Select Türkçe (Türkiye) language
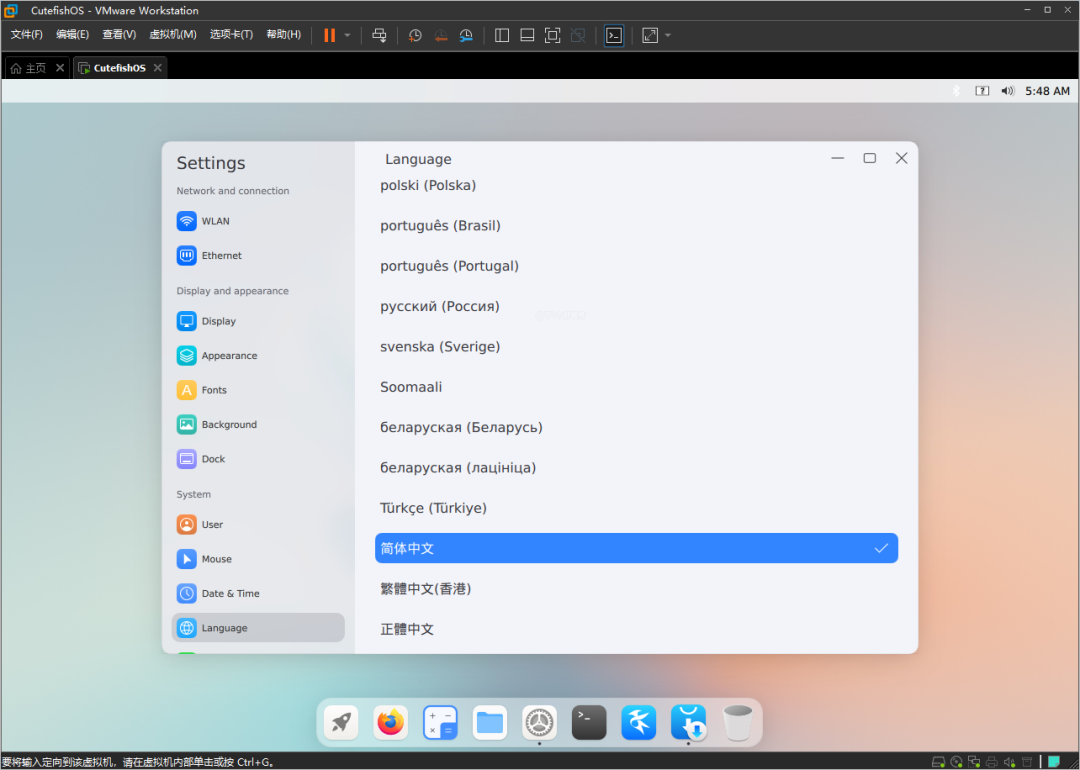The width and height of the screenshot is (1080, 770). (636, 508)
